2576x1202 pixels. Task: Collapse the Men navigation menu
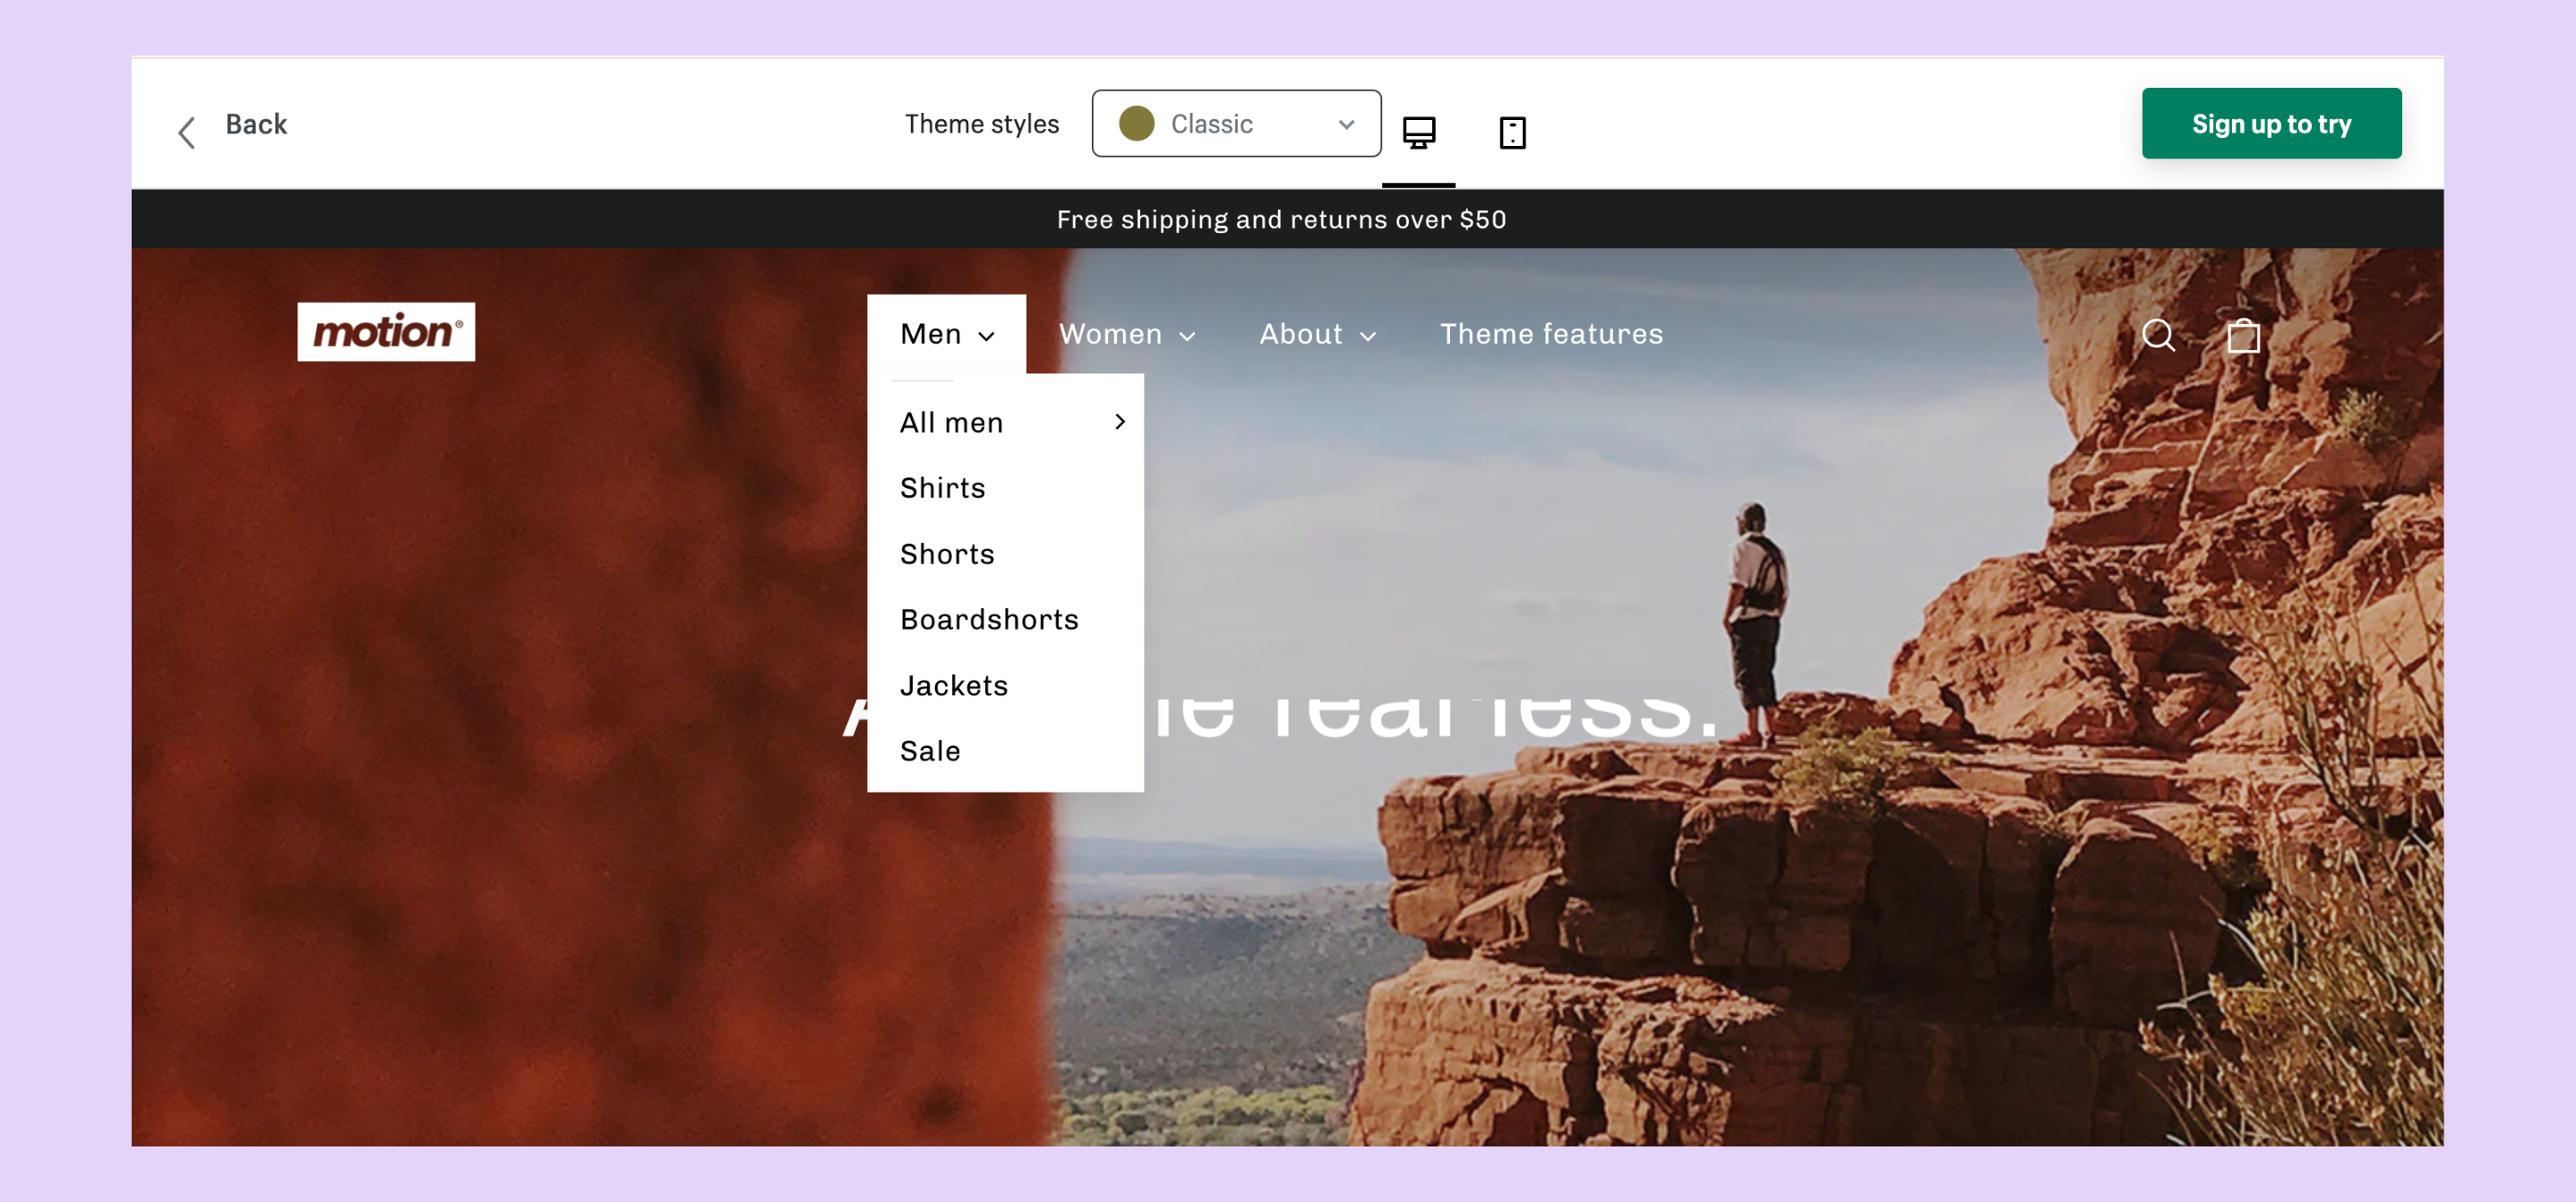[x=946, y=334]
